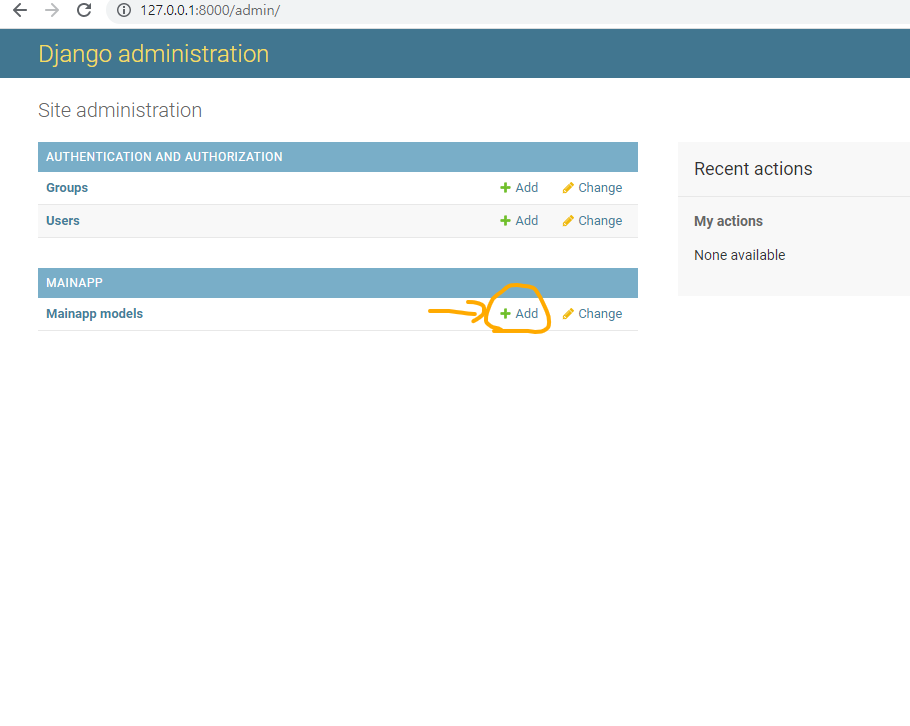Open the Mainapp models list
Screen dimensions: 910x726
(95, 313)
